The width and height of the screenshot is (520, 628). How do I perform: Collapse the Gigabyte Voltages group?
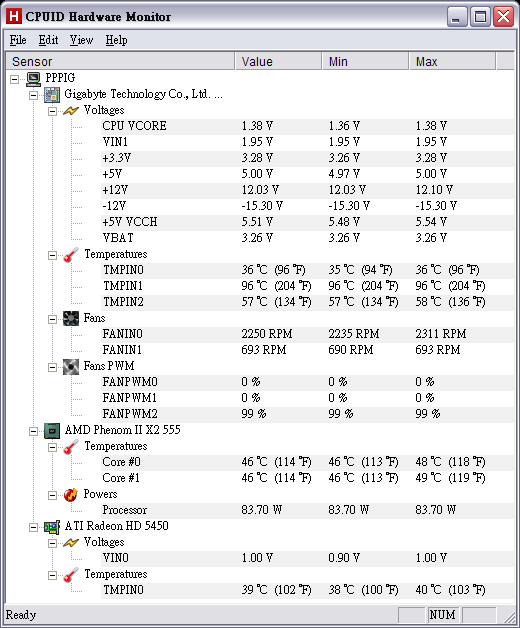click(x=52, y=111)
